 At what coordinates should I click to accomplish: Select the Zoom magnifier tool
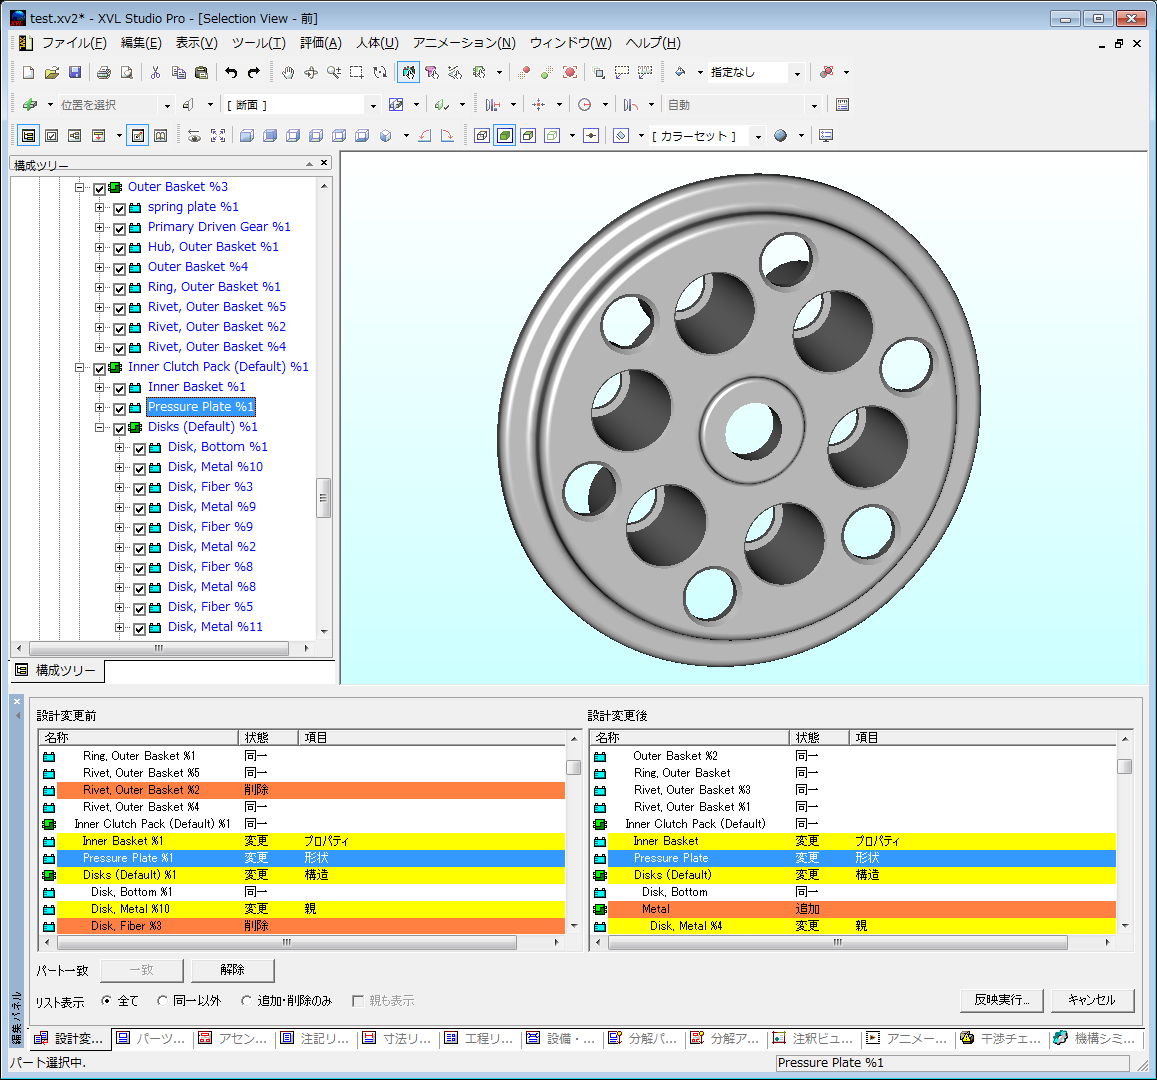334,72
